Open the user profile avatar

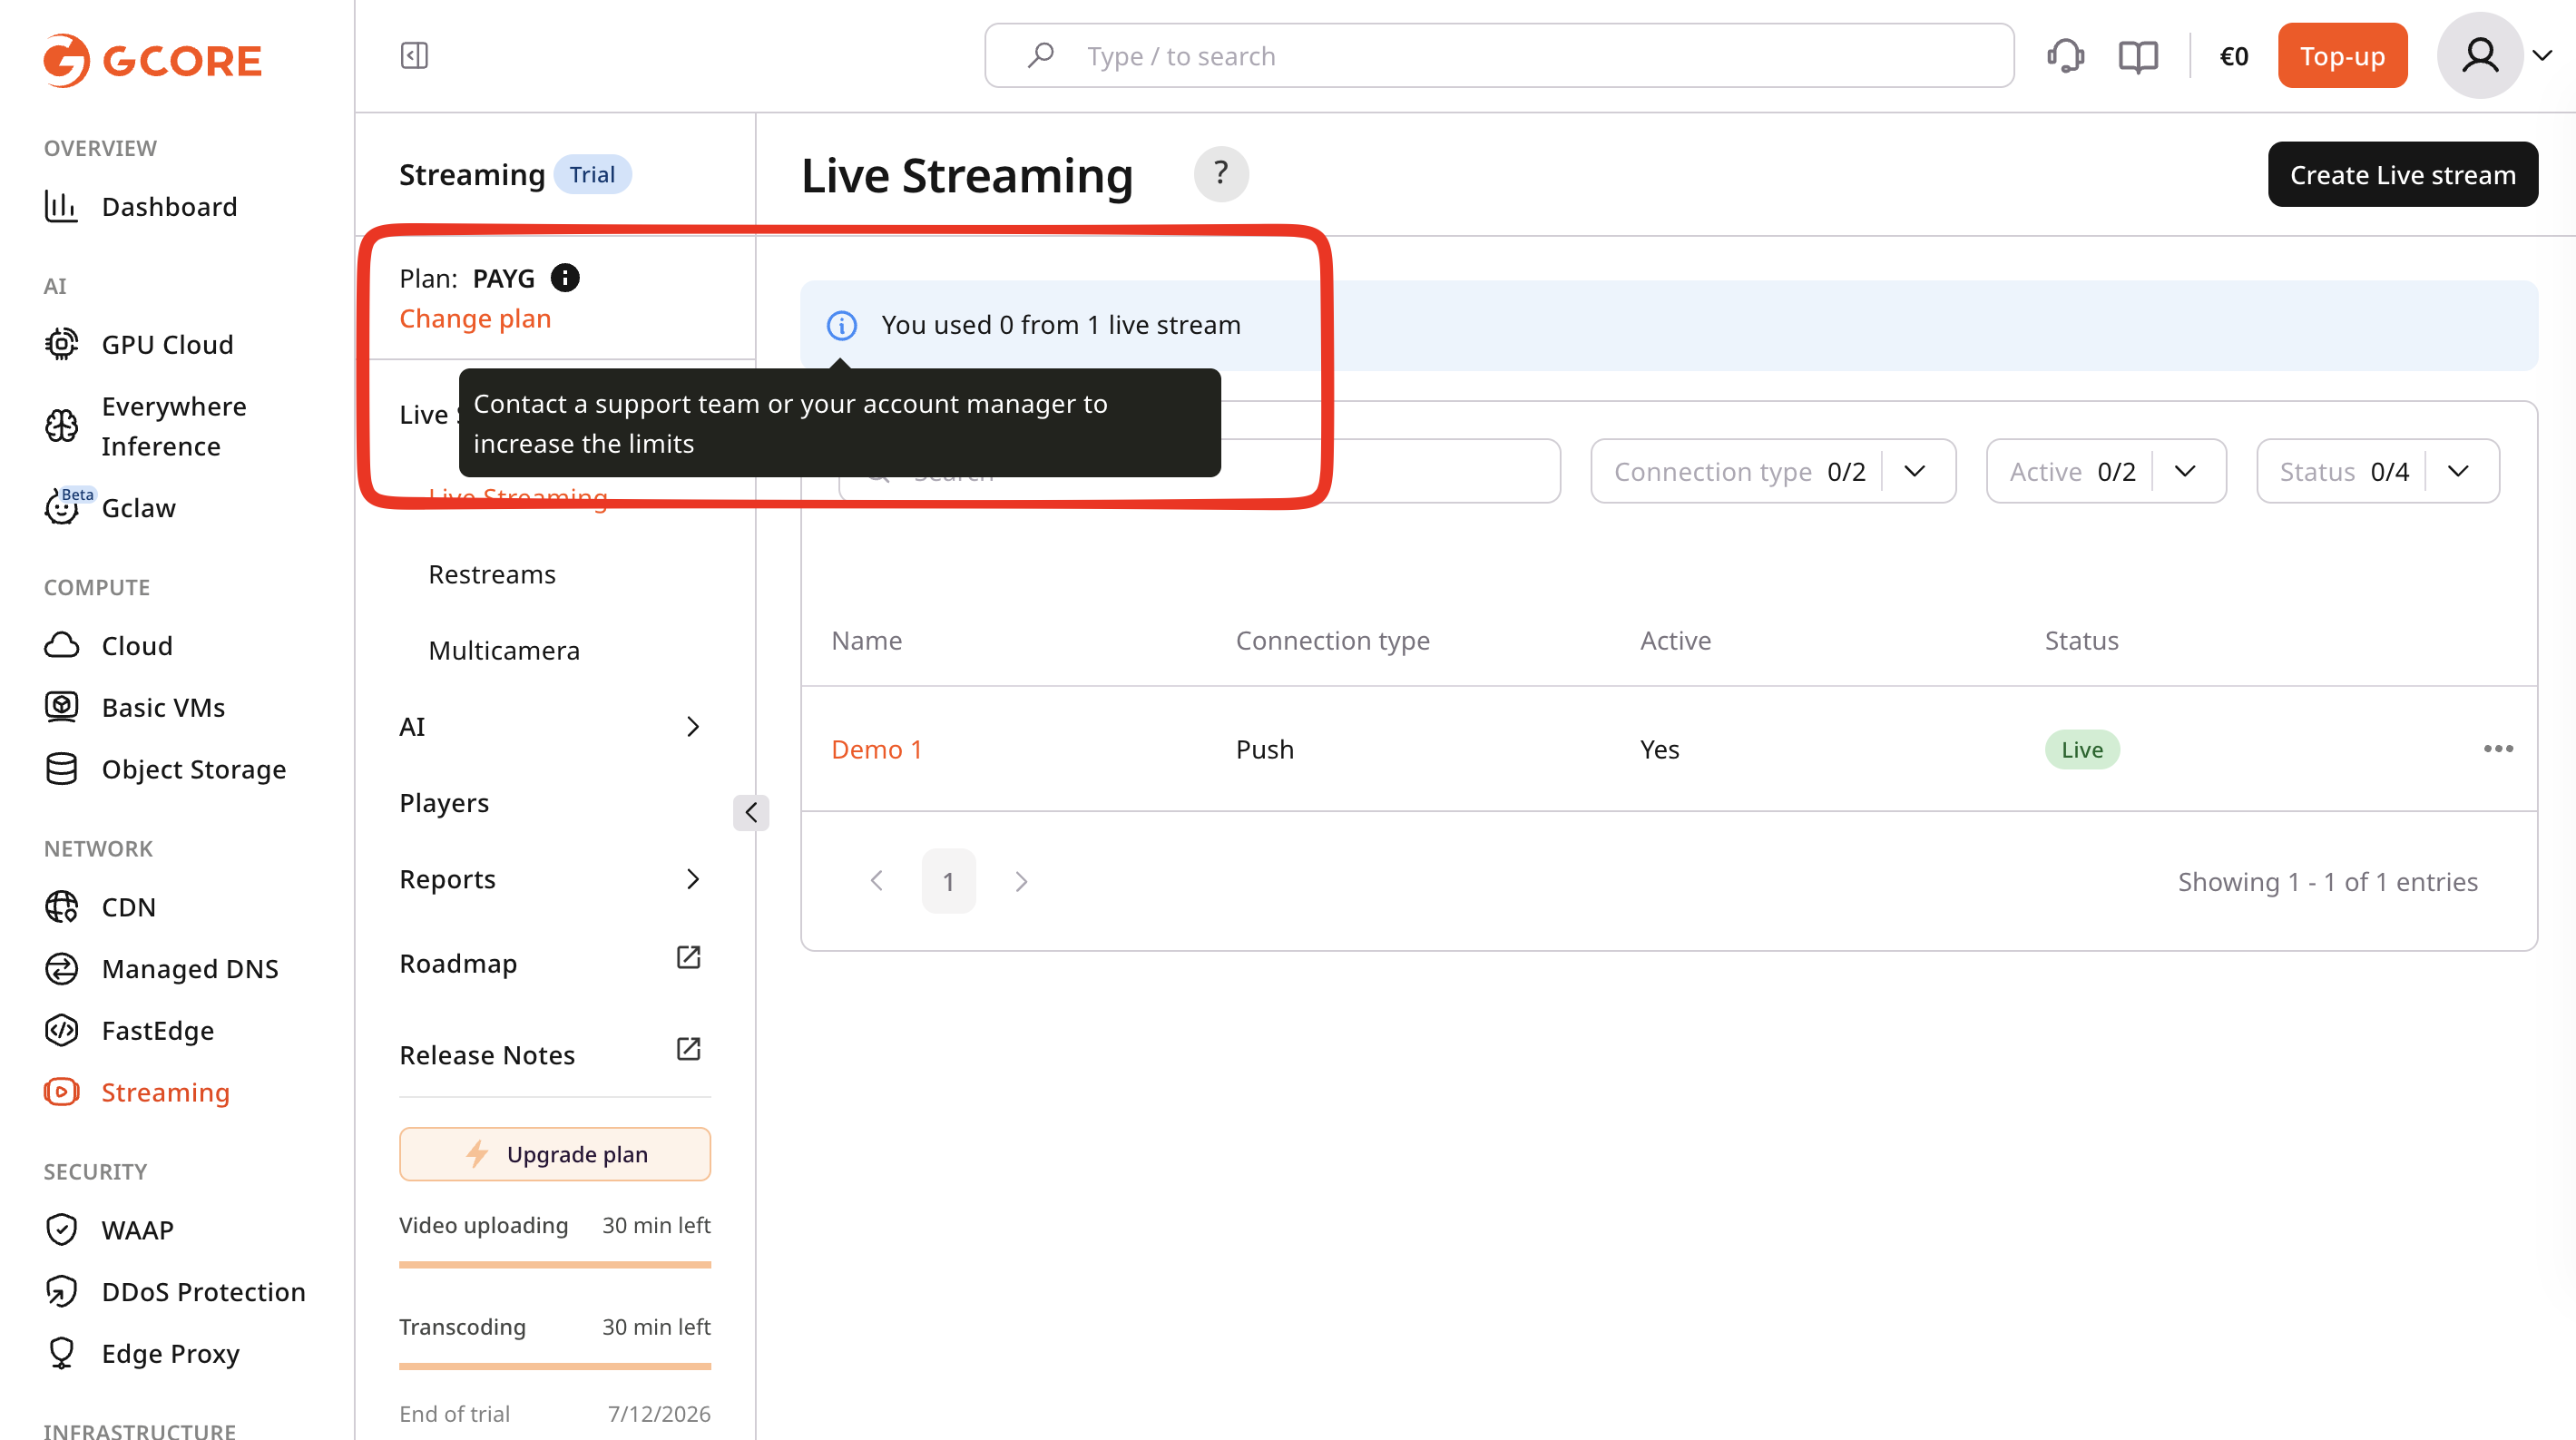[2480, 56]
